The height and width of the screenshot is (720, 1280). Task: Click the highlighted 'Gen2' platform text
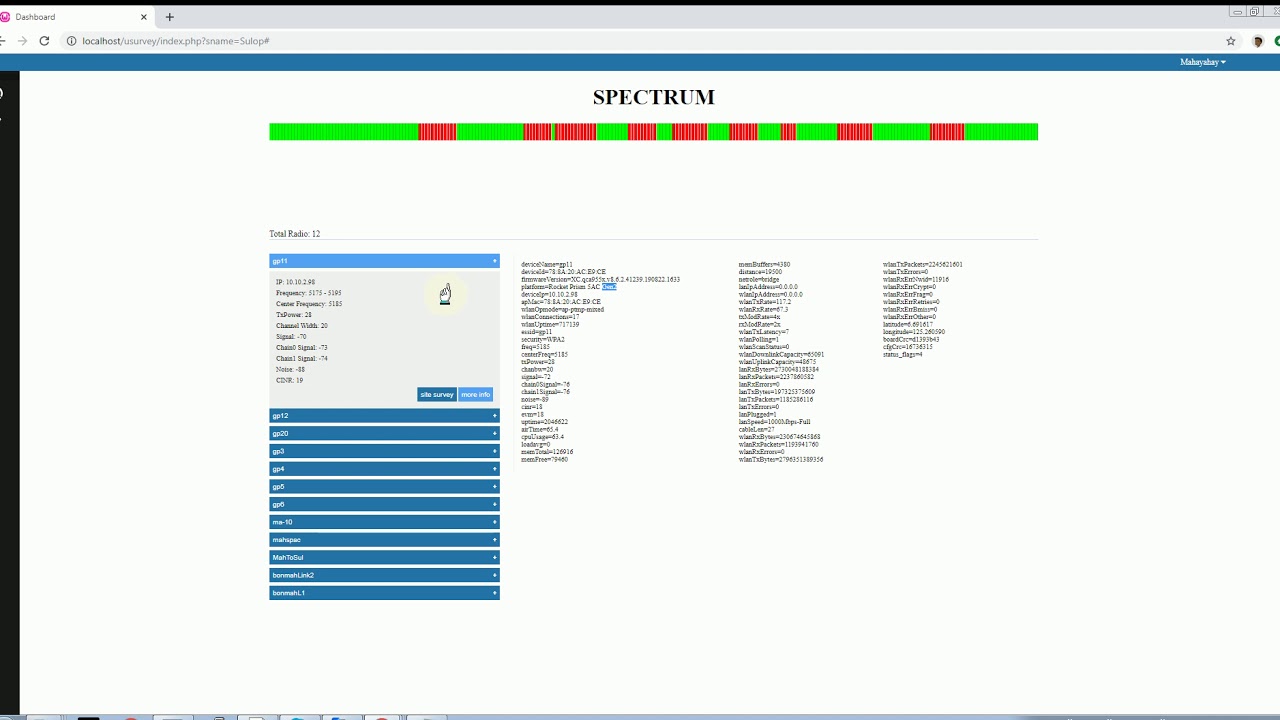tap(609, 287)
